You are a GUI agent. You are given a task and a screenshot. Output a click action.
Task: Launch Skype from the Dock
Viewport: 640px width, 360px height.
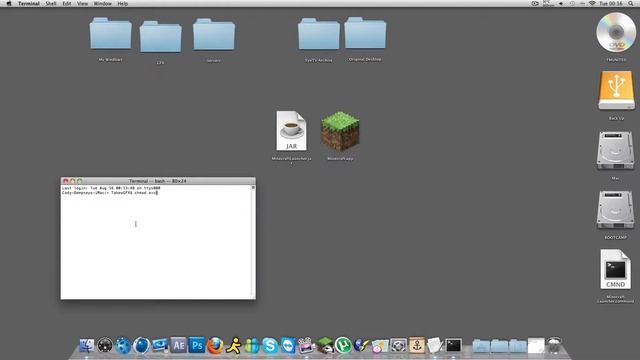click(270, 345)
